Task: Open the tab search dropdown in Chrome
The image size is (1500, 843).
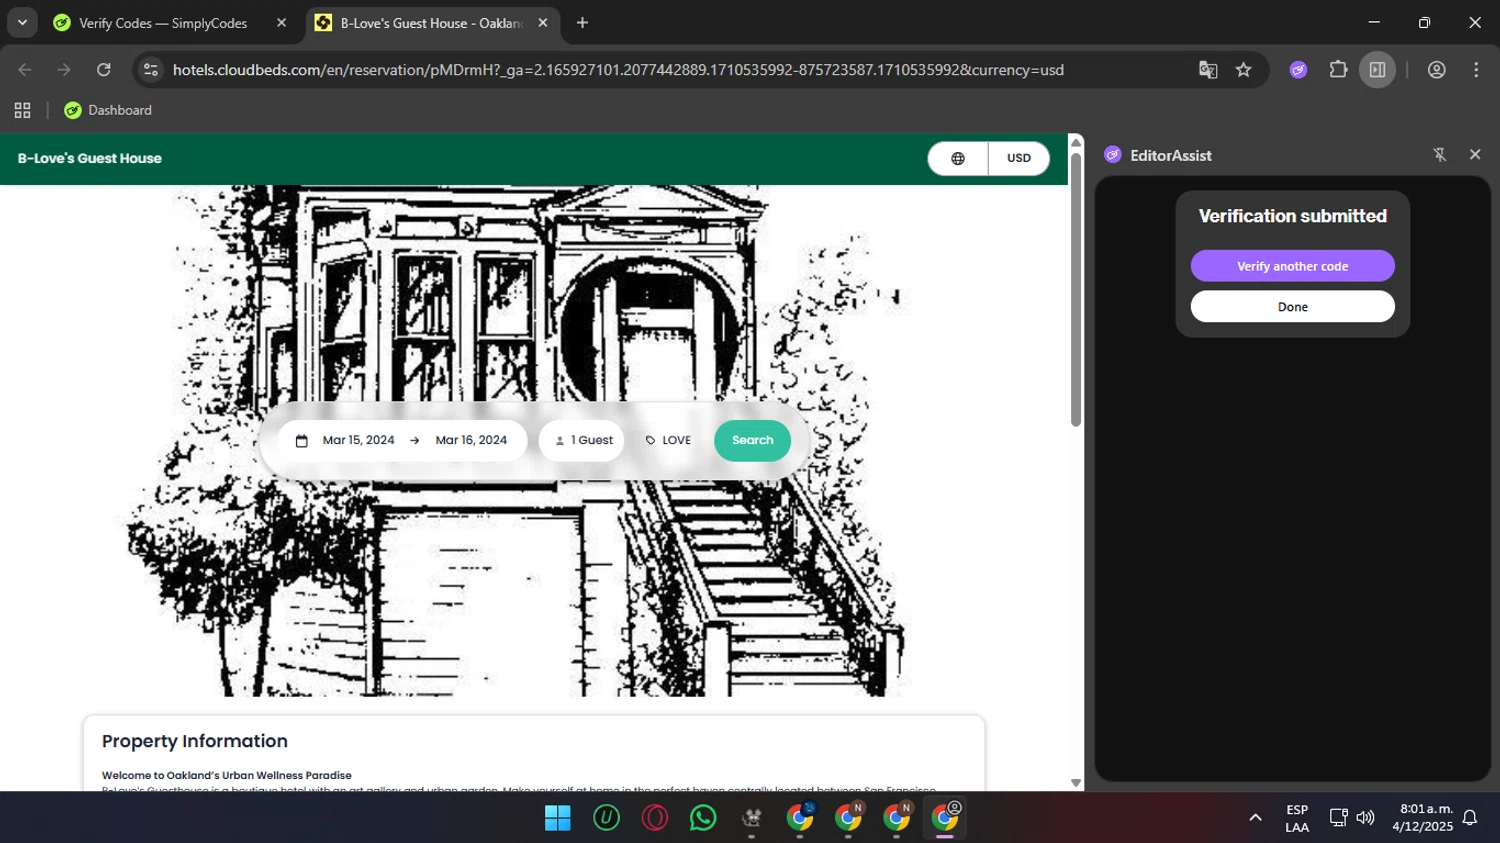Action: click(22, 22)
